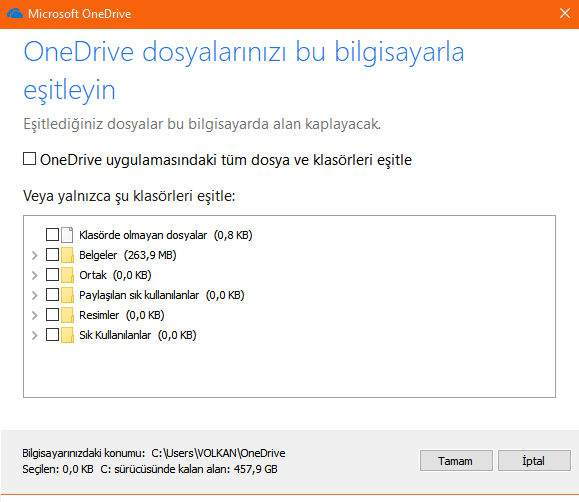Enable sync all OneDrive files and folders checkbox
579x502 pixels.
[30, 159]
